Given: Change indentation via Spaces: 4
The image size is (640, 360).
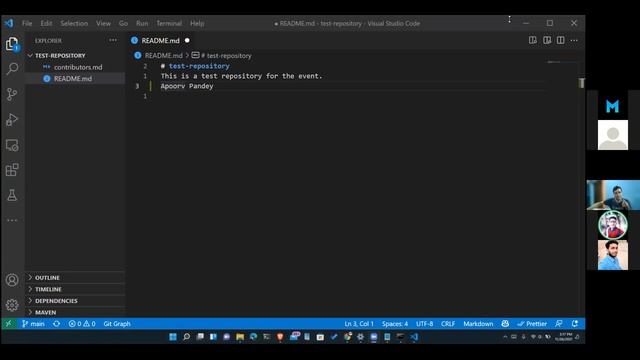Looking at the screenshot, I should click(395, 324).
